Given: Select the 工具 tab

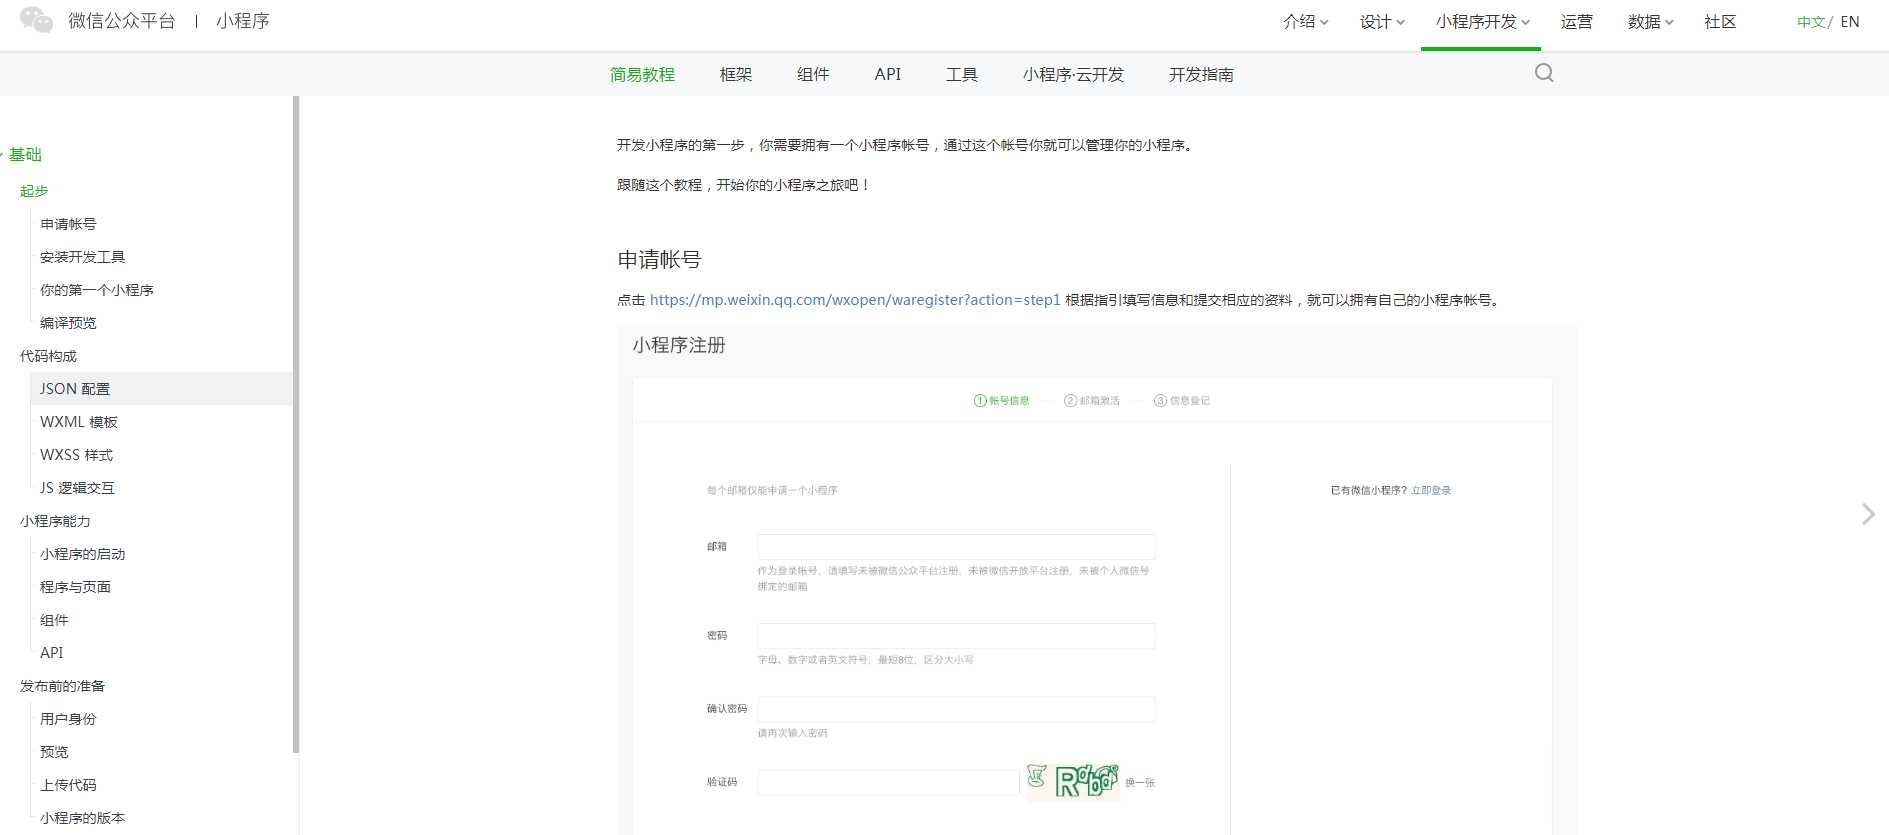Looking at the screenshot, I should coord(962,75).
